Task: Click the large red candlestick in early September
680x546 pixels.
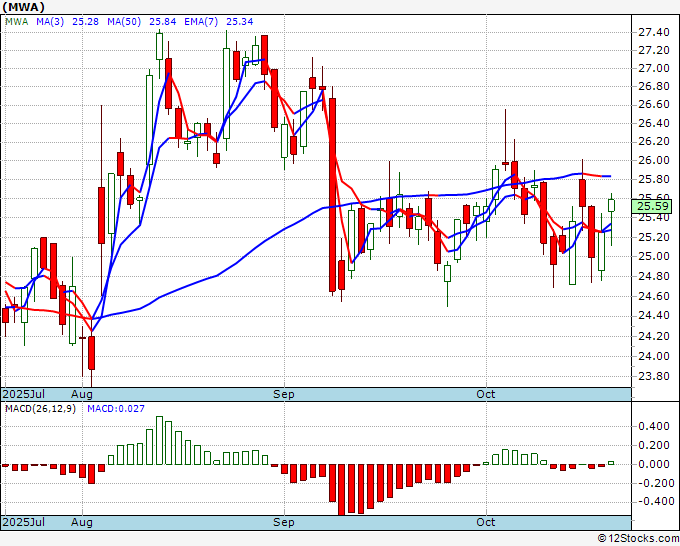Action: 332,195
